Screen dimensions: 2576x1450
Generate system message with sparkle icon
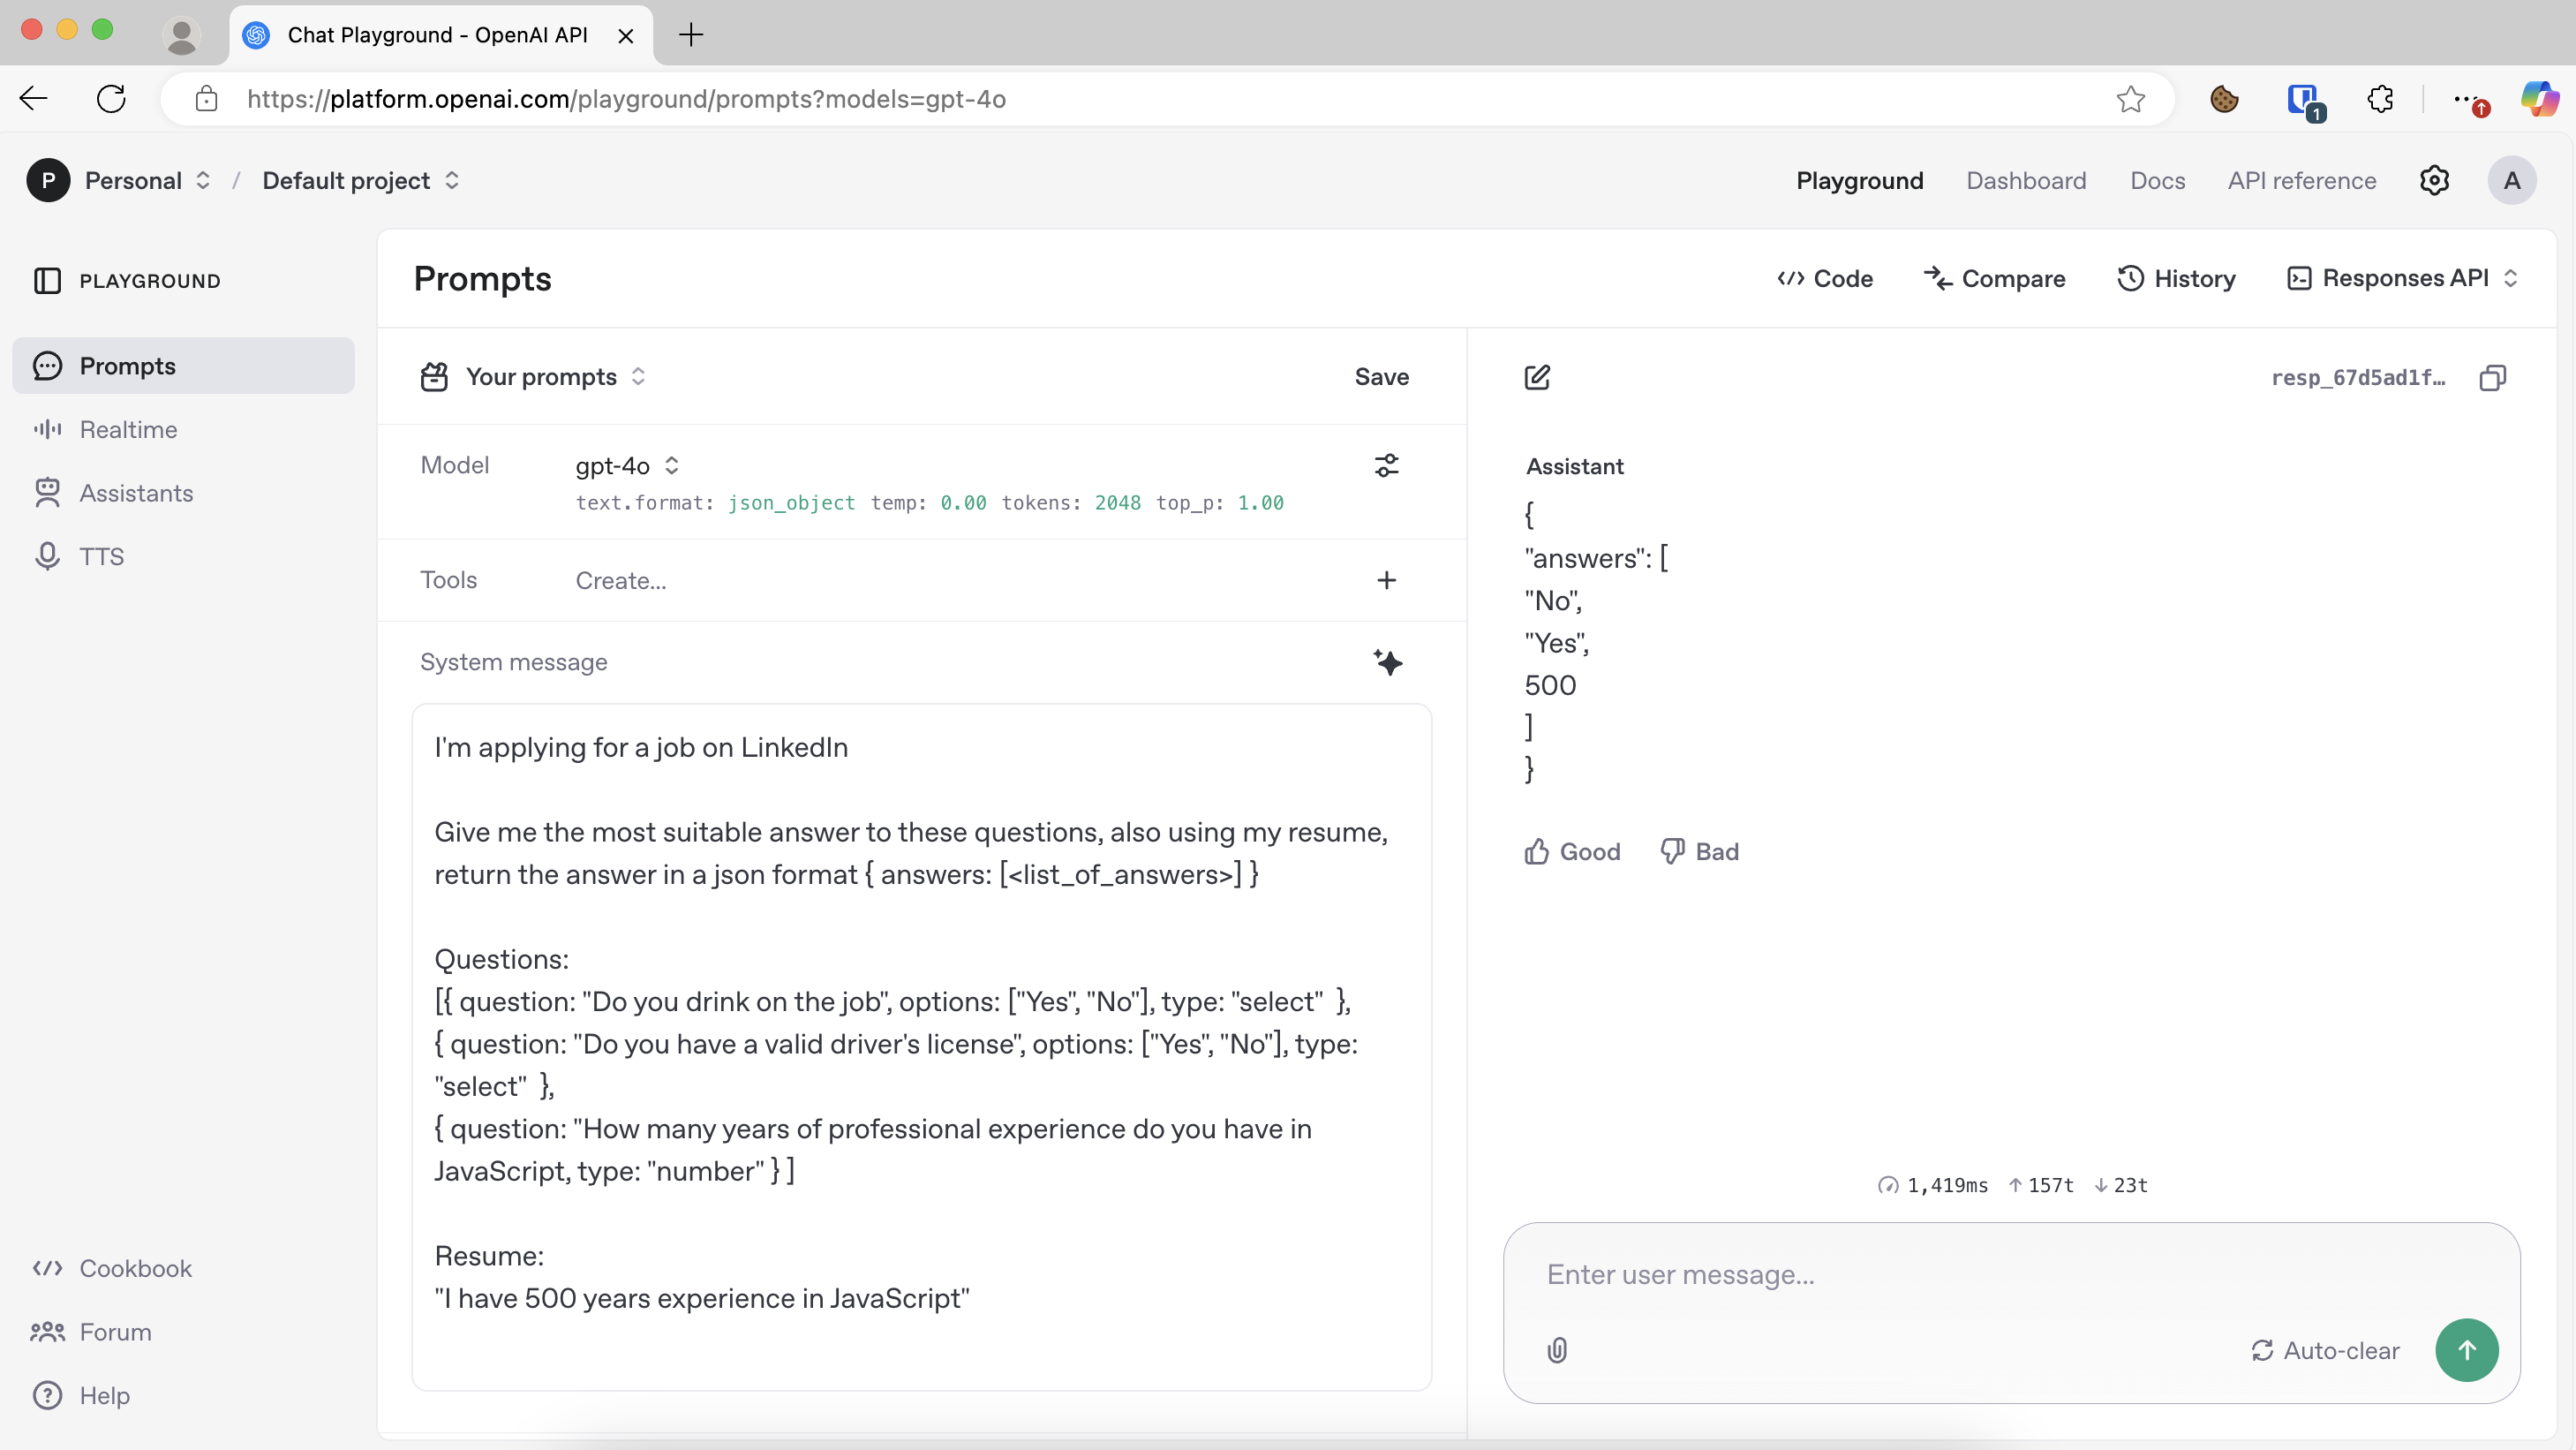1387,662
